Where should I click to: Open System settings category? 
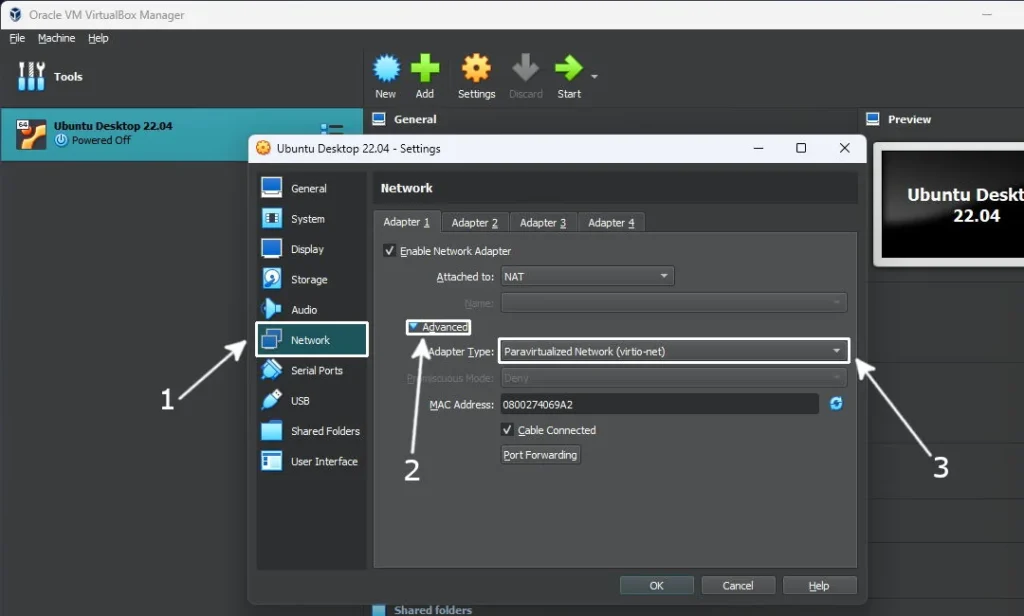312,218
